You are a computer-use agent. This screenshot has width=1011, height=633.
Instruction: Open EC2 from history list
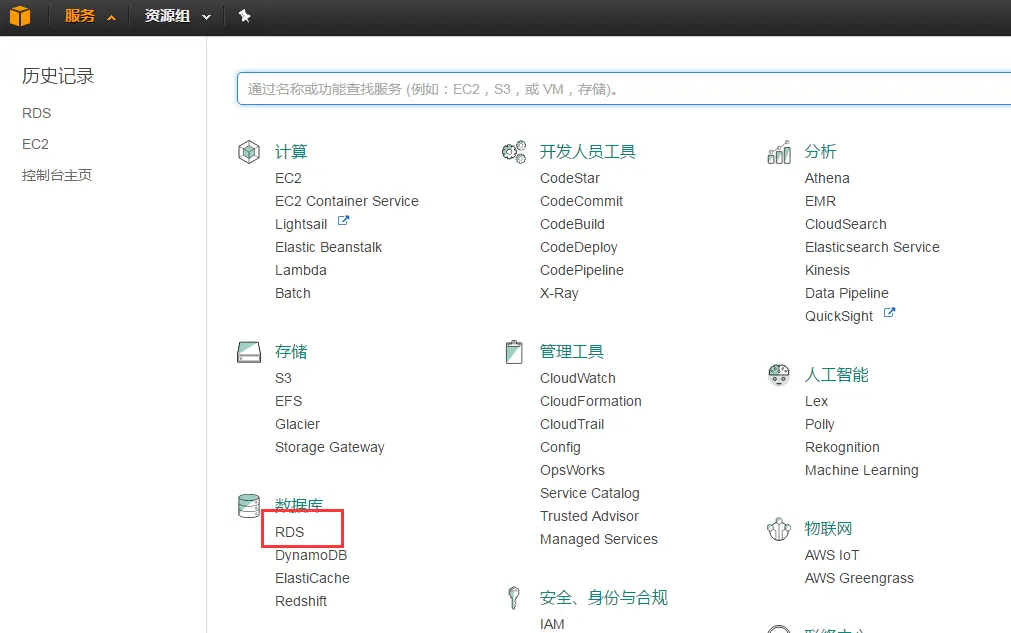pyautogui.click(x=35, y=144)
